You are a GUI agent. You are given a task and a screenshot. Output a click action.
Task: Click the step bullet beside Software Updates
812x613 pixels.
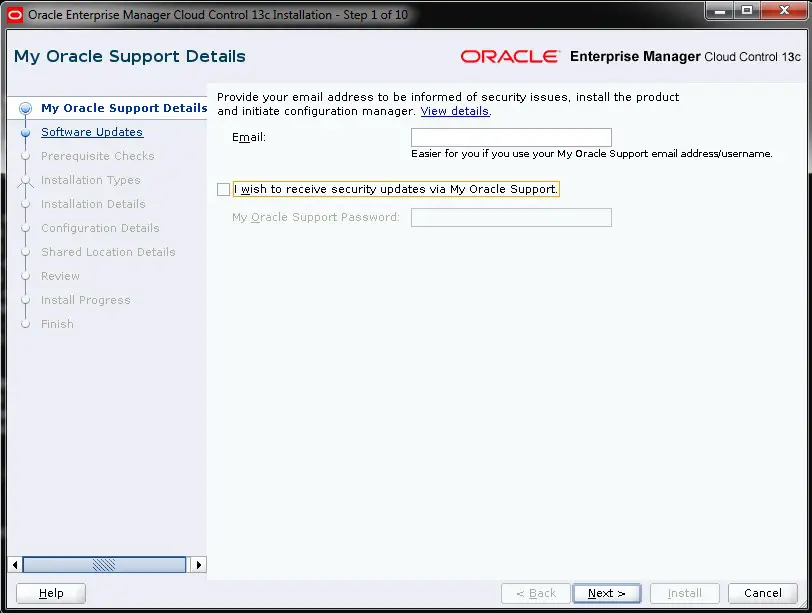[25, 133]
